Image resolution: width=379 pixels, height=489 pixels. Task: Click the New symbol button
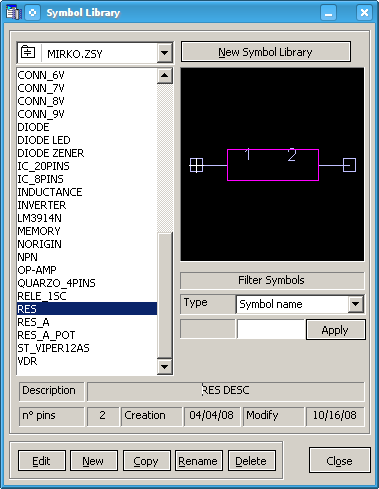93,461
